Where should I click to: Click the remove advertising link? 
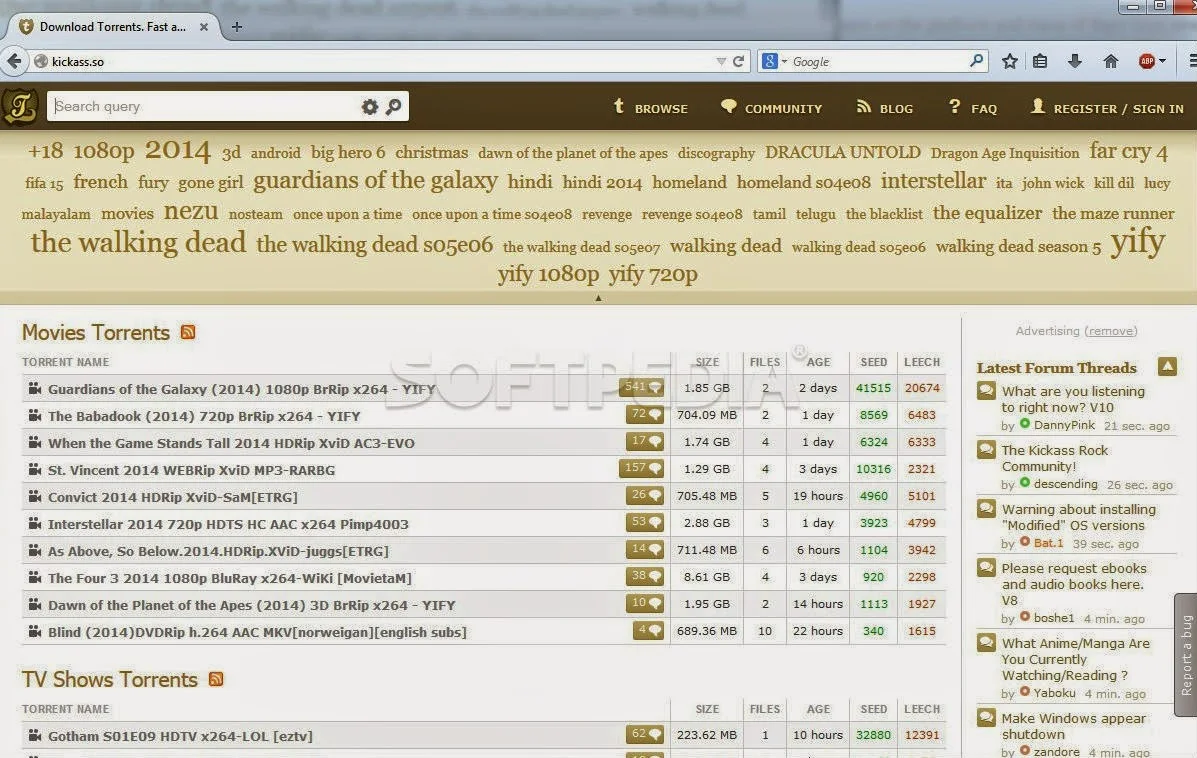coord(1111,331)
